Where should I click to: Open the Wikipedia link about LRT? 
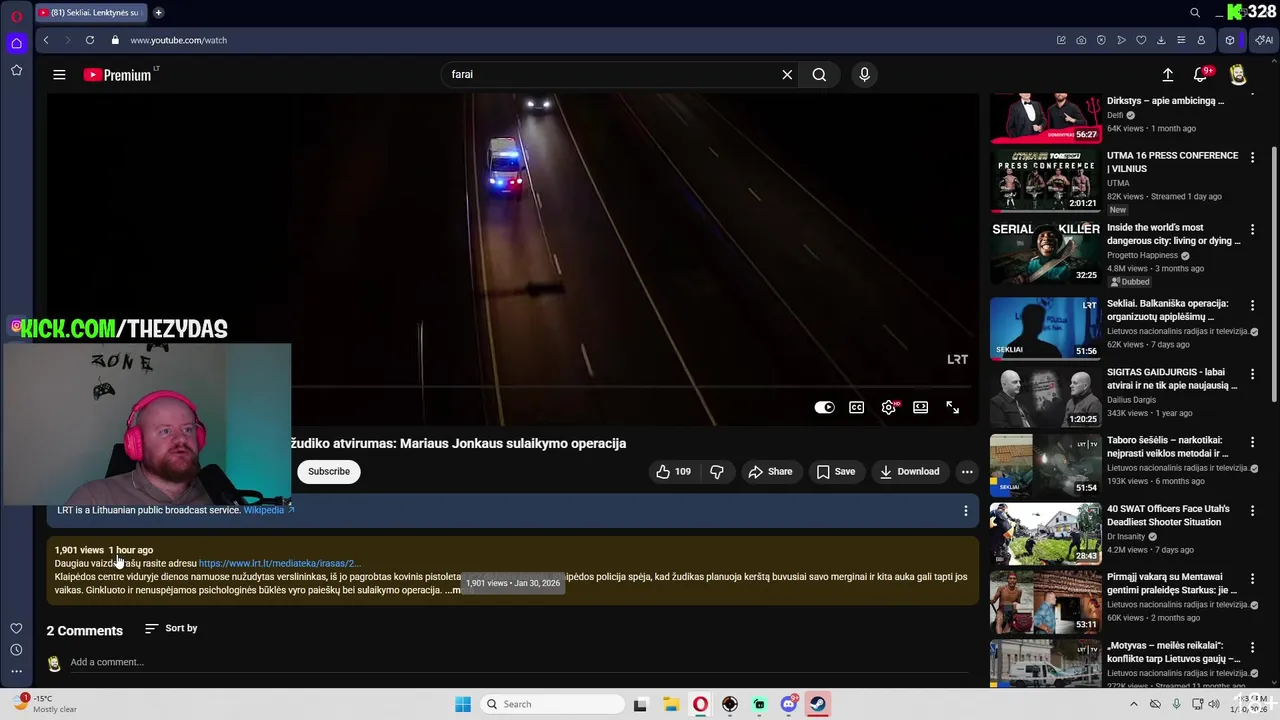point(268,510)
